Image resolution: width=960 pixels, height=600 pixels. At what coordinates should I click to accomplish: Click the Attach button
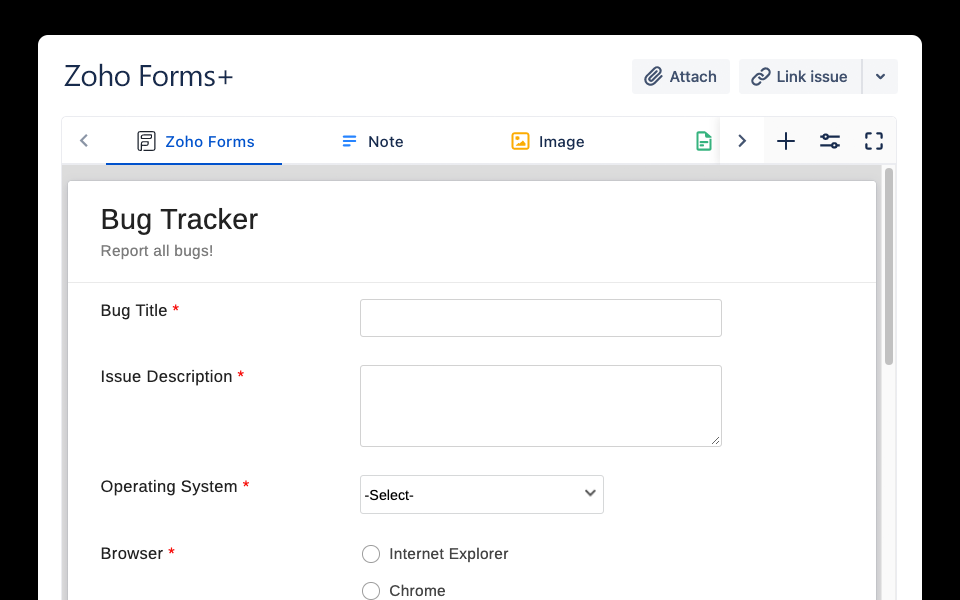tap(680, 76)
